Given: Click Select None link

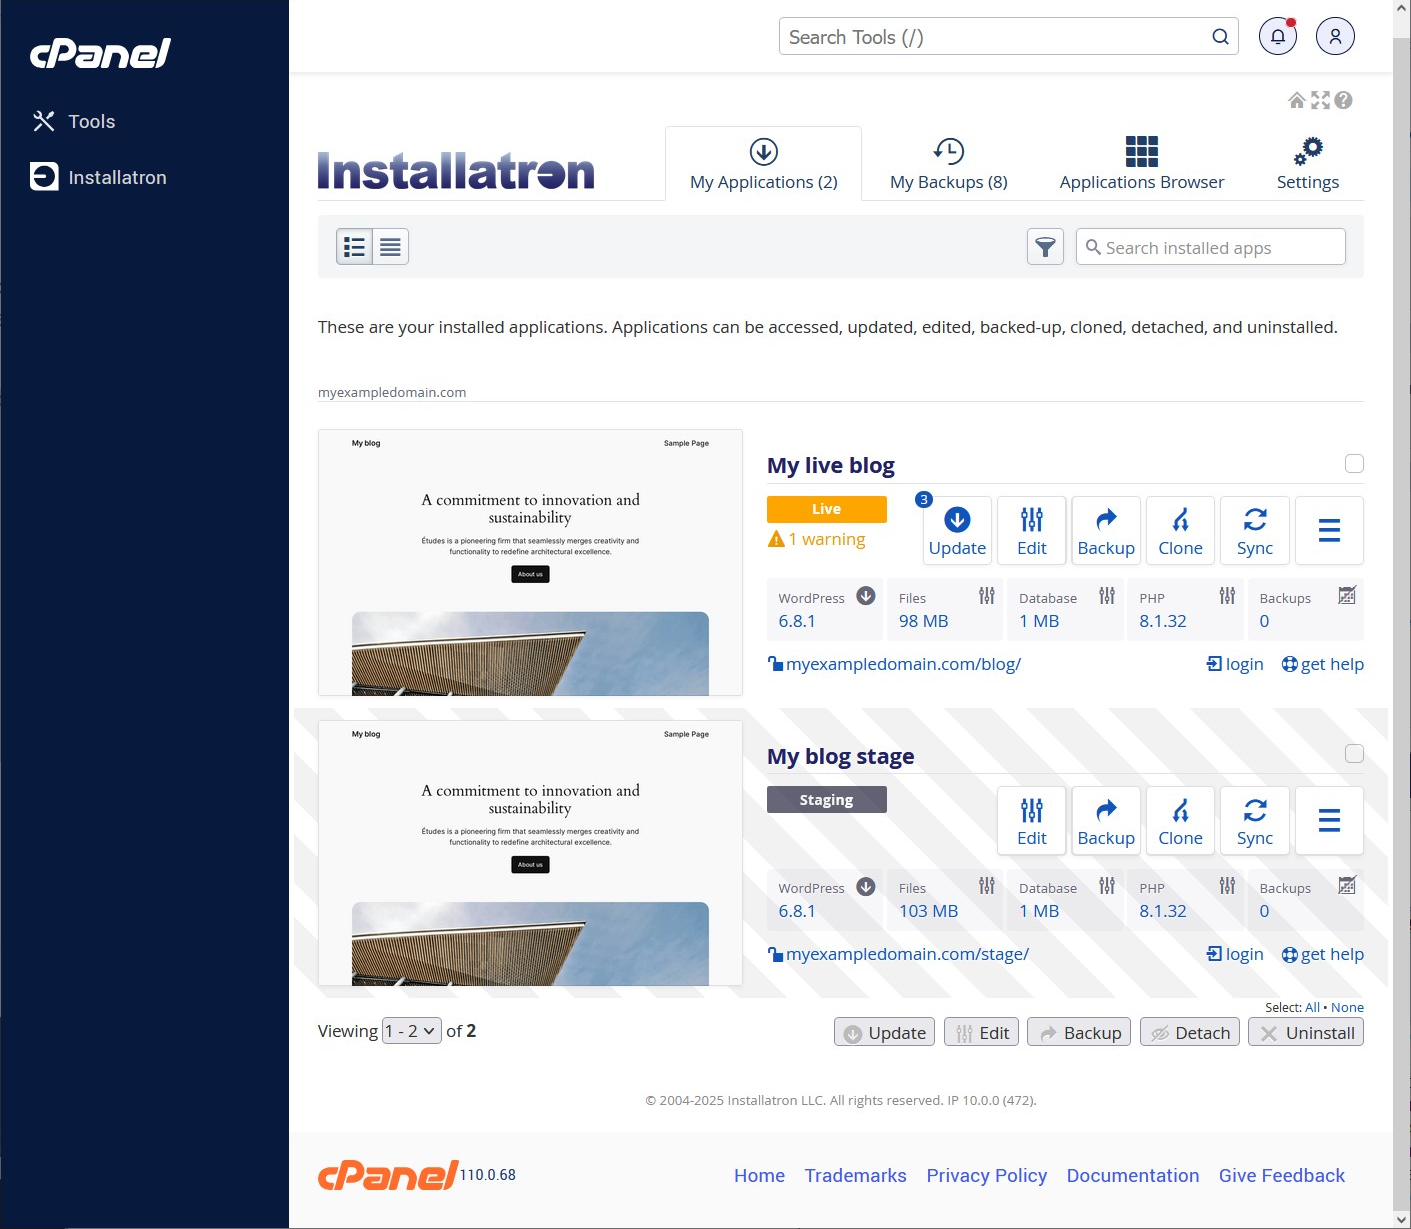Looking at the screenshot, I should point(1347,1007).
